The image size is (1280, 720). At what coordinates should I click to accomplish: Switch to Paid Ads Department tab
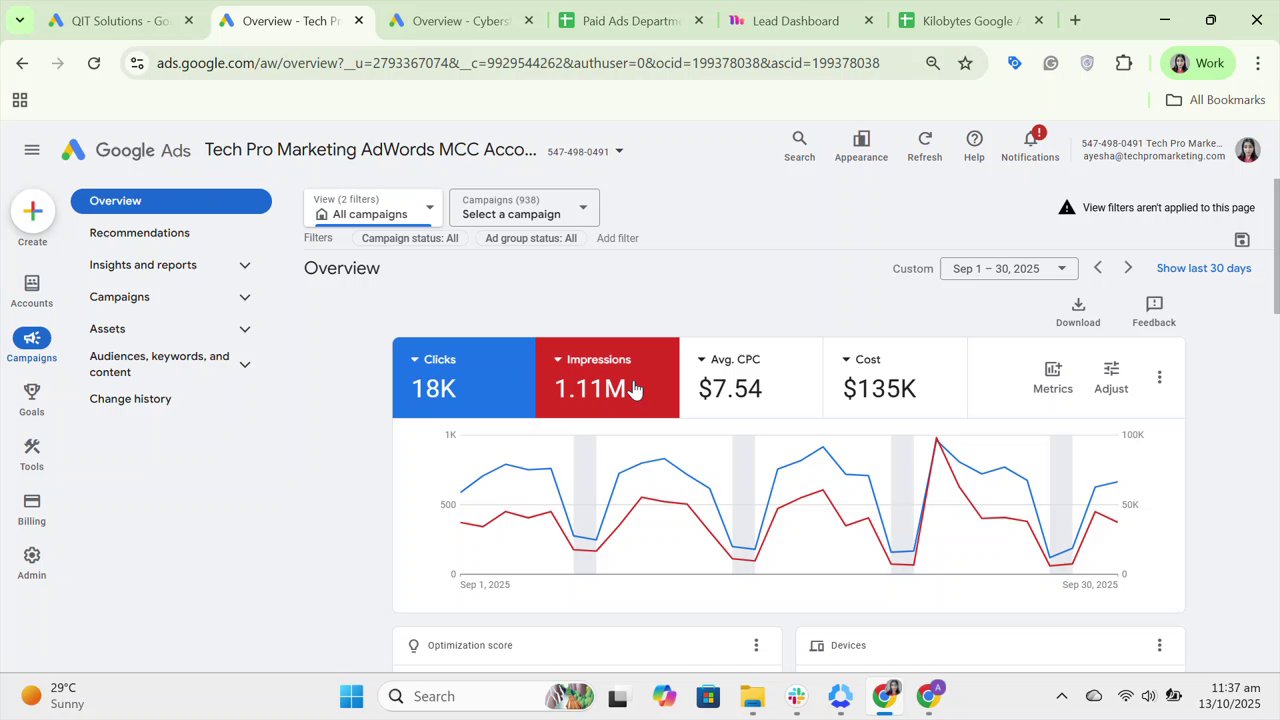click(633, 20)
